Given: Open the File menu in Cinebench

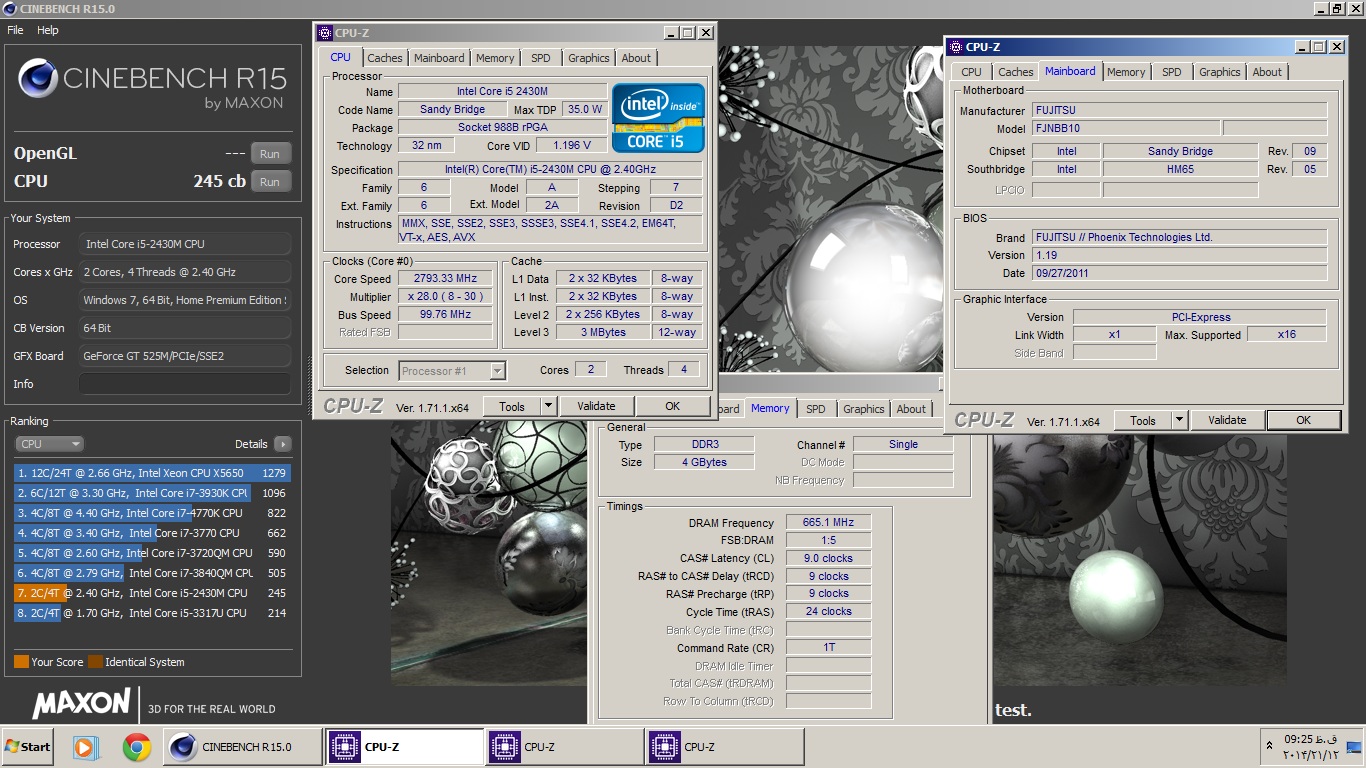Looking at the screenshot, I should 15,30.
